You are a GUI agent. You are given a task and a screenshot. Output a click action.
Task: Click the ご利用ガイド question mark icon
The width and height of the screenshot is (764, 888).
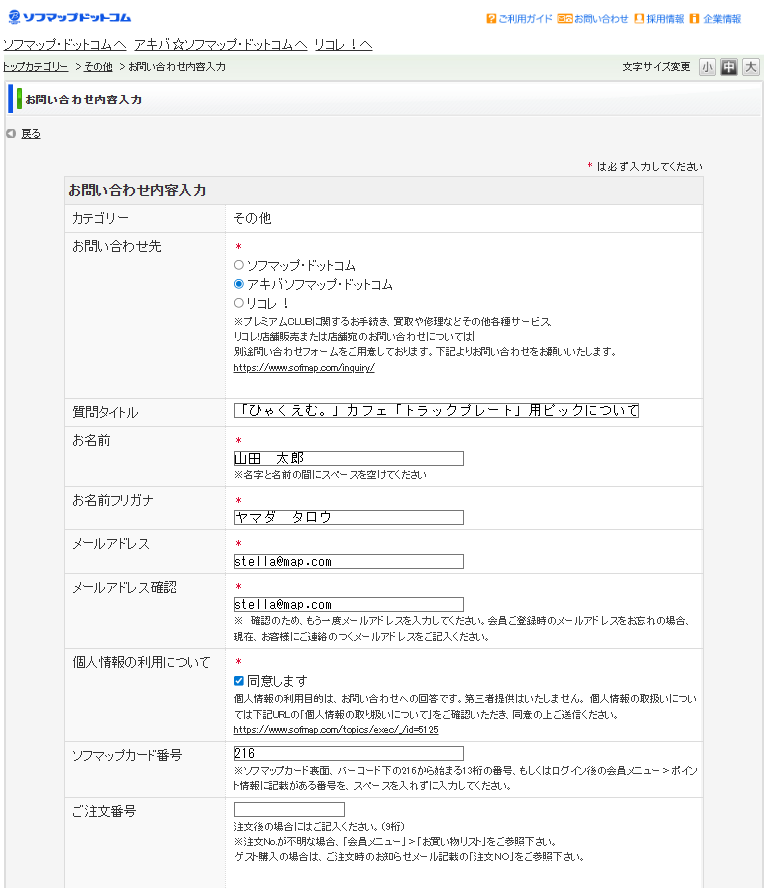(491, 19)
